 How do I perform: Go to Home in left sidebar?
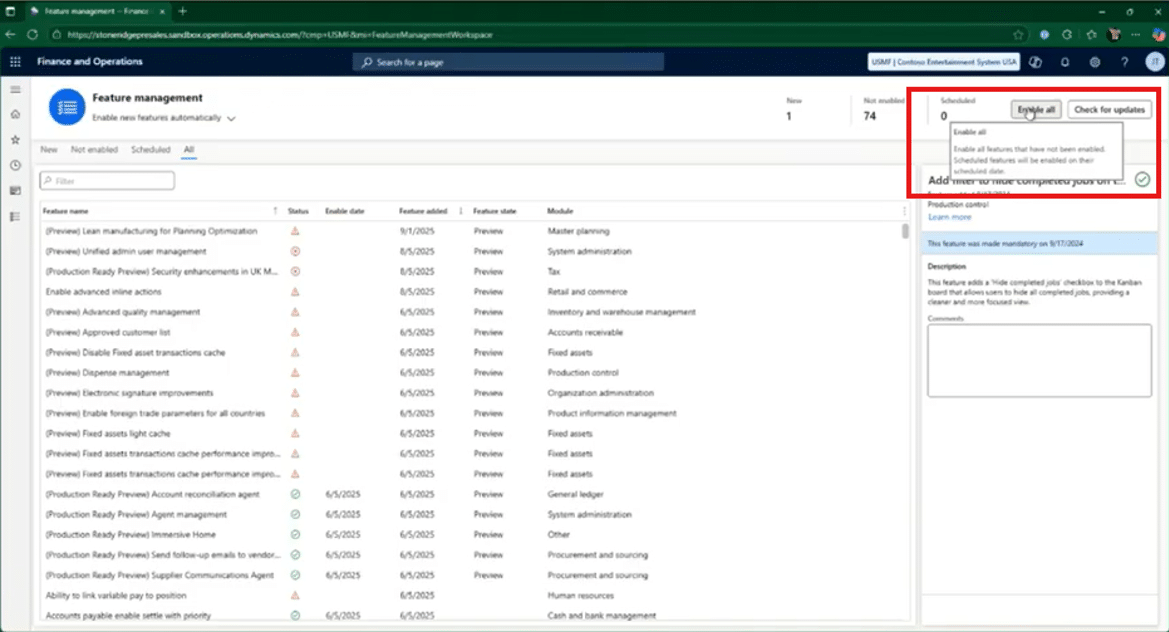15,115
